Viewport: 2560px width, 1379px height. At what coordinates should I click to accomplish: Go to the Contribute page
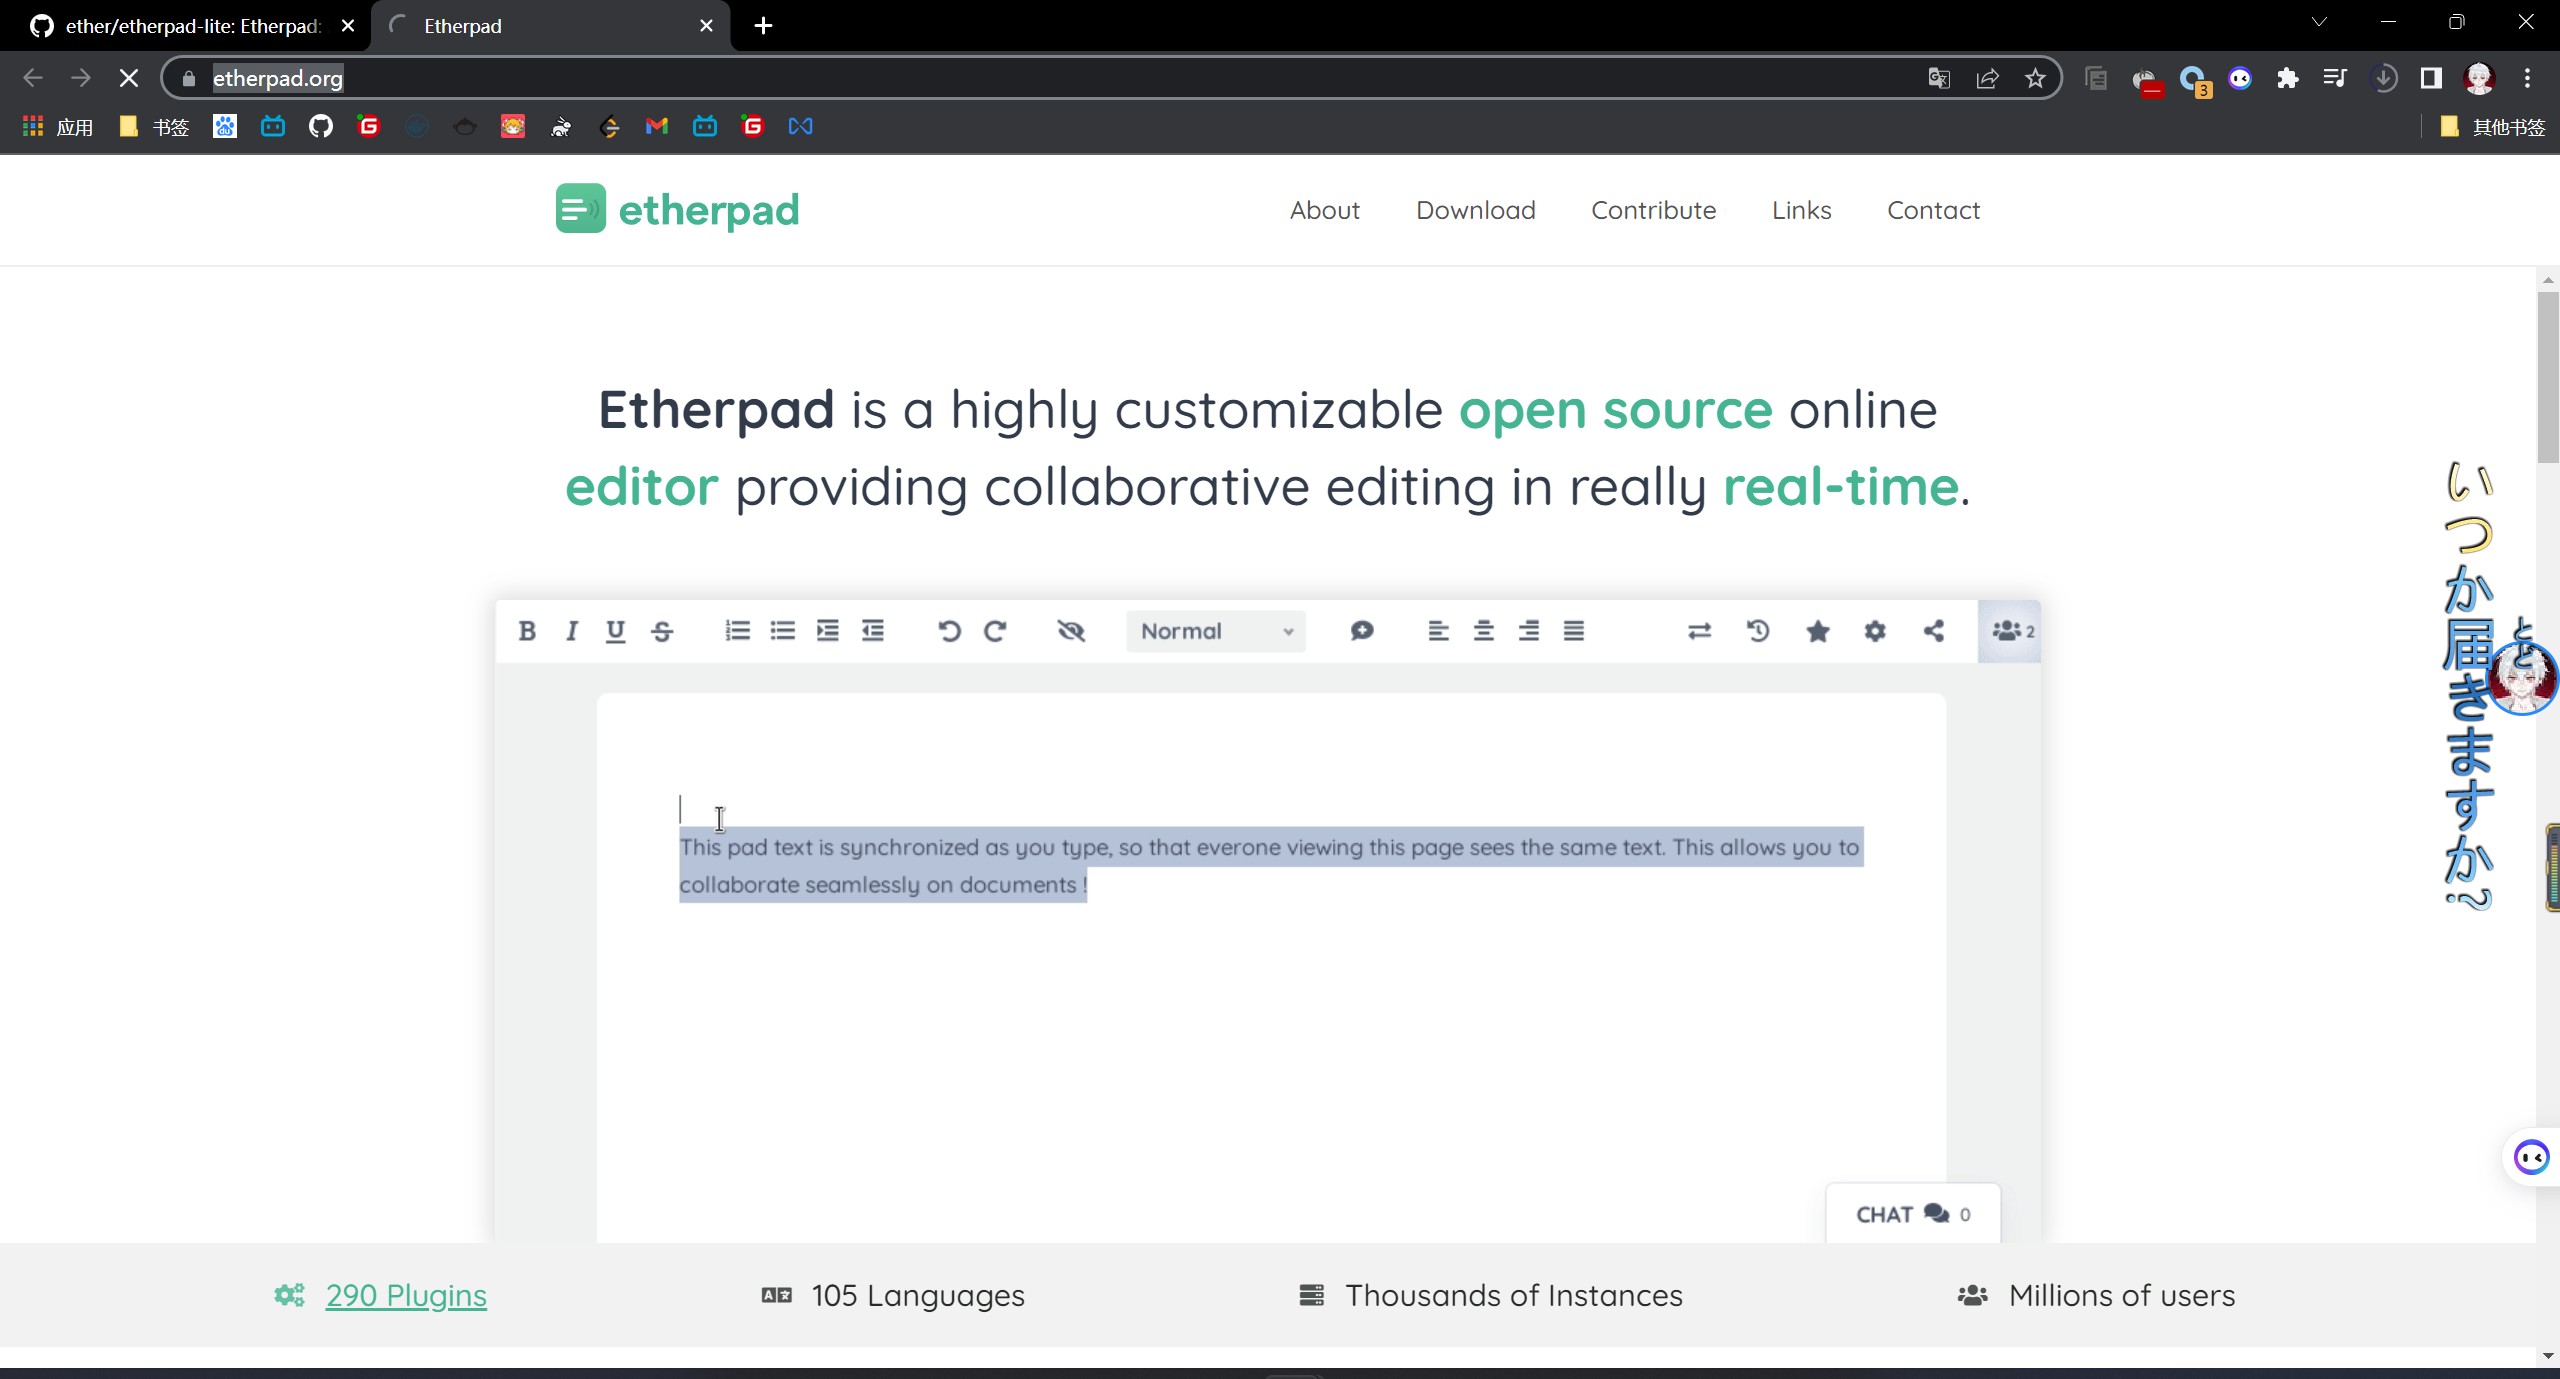tap(1653, 210)
